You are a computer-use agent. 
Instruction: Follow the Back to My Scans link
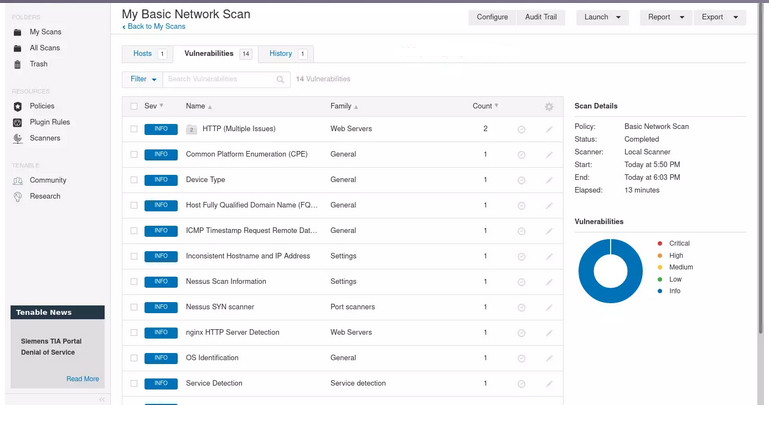(x=154, y=27)
